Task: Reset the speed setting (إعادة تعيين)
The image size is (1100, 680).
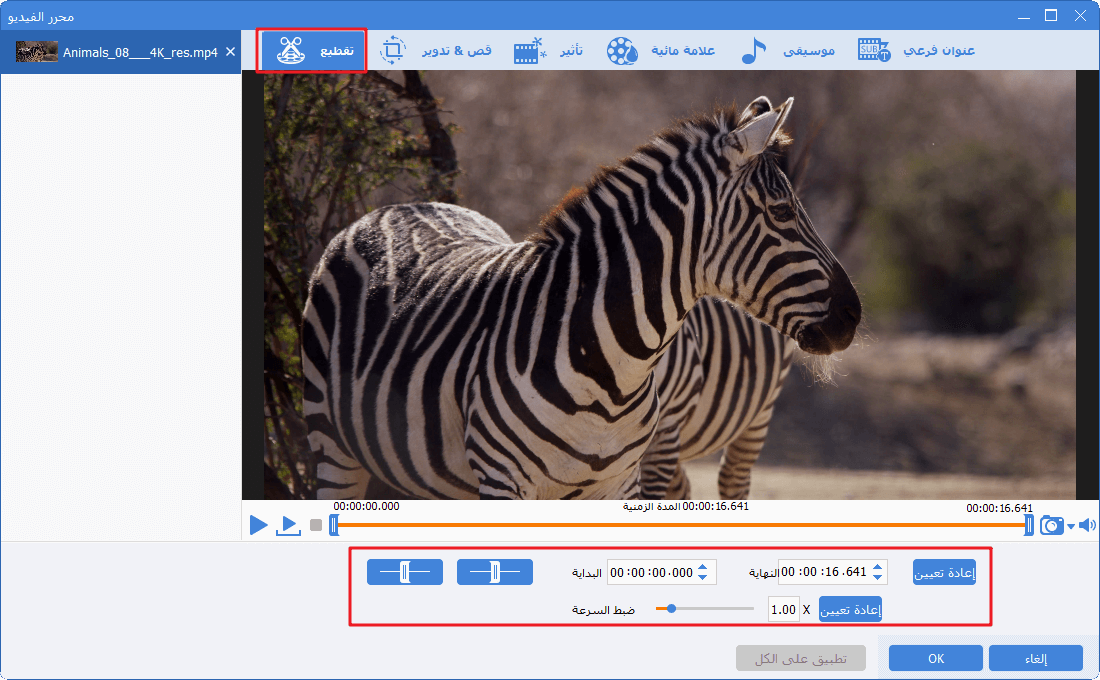Action: [850, 609]
